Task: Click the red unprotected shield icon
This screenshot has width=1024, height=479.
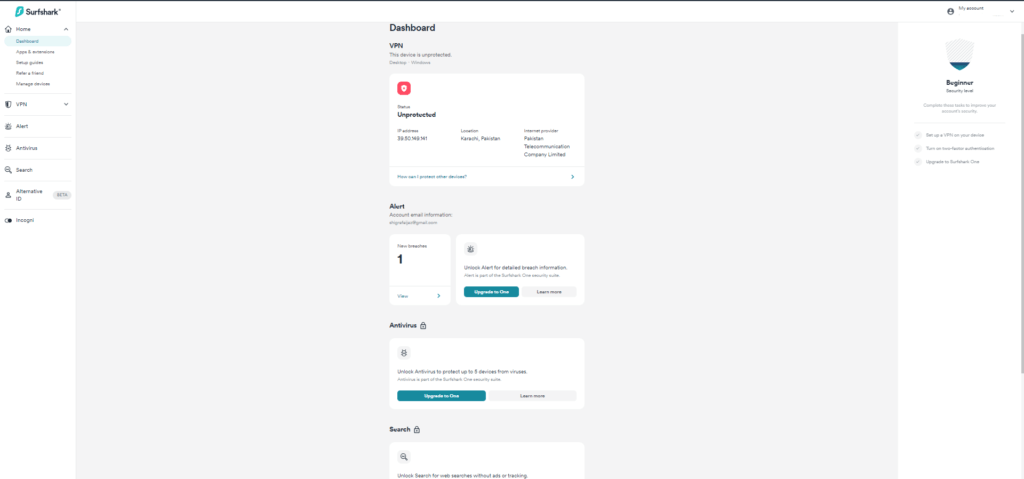Action: [404, 88]
